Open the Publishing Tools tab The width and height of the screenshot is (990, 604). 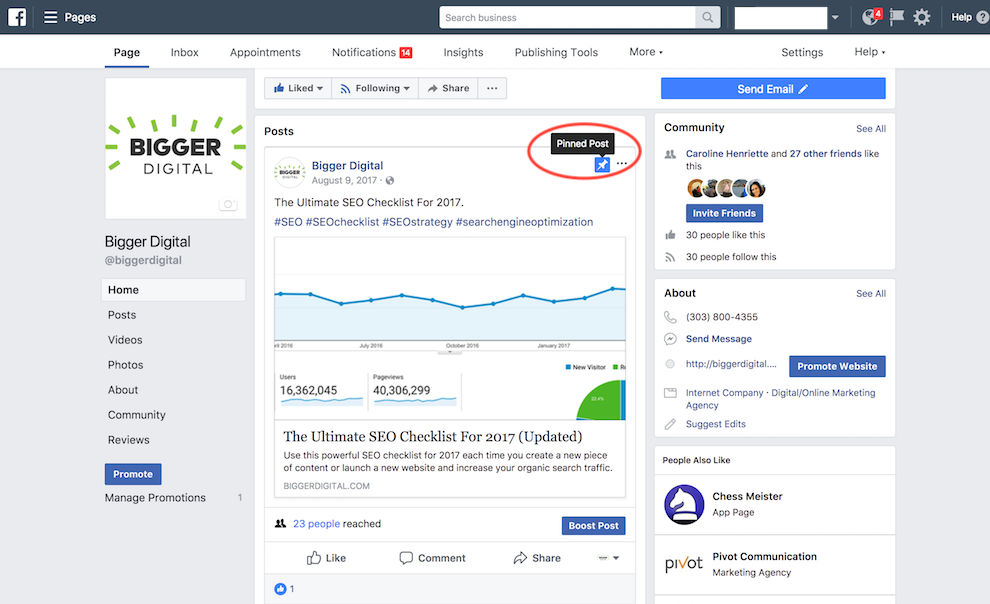(556, 52)
